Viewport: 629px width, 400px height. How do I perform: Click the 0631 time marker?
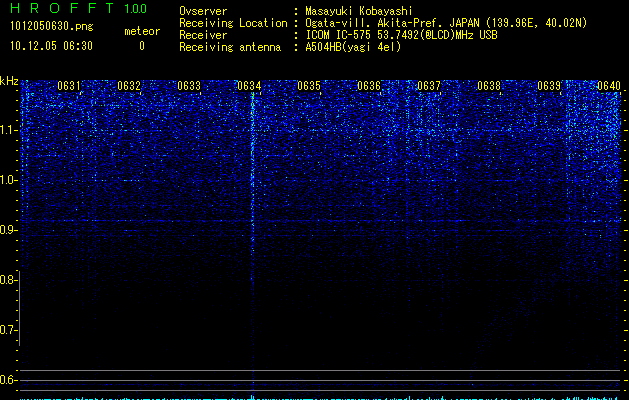pyautogui.click(x=69, y=86)
